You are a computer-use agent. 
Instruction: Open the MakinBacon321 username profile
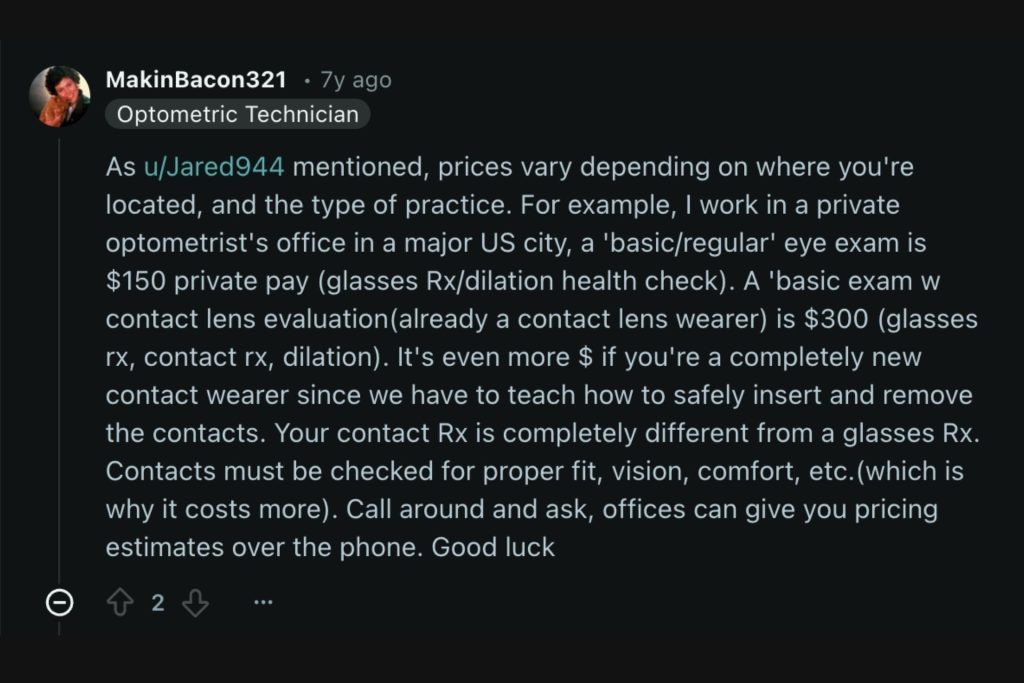coord(196,80)
